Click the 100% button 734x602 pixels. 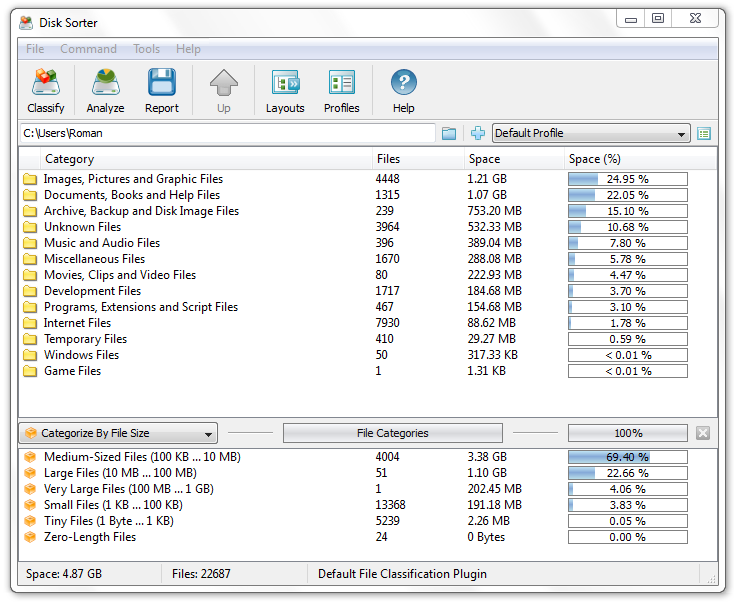[x=628, y=433]
